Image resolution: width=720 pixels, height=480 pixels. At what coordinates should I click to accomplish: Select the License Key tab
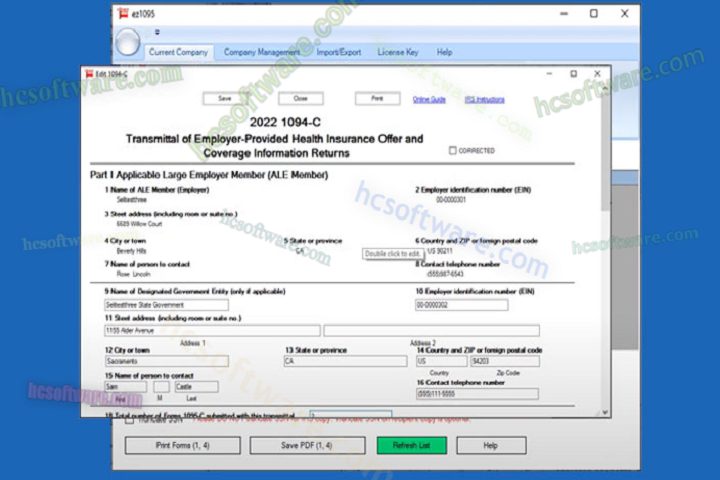398,52
